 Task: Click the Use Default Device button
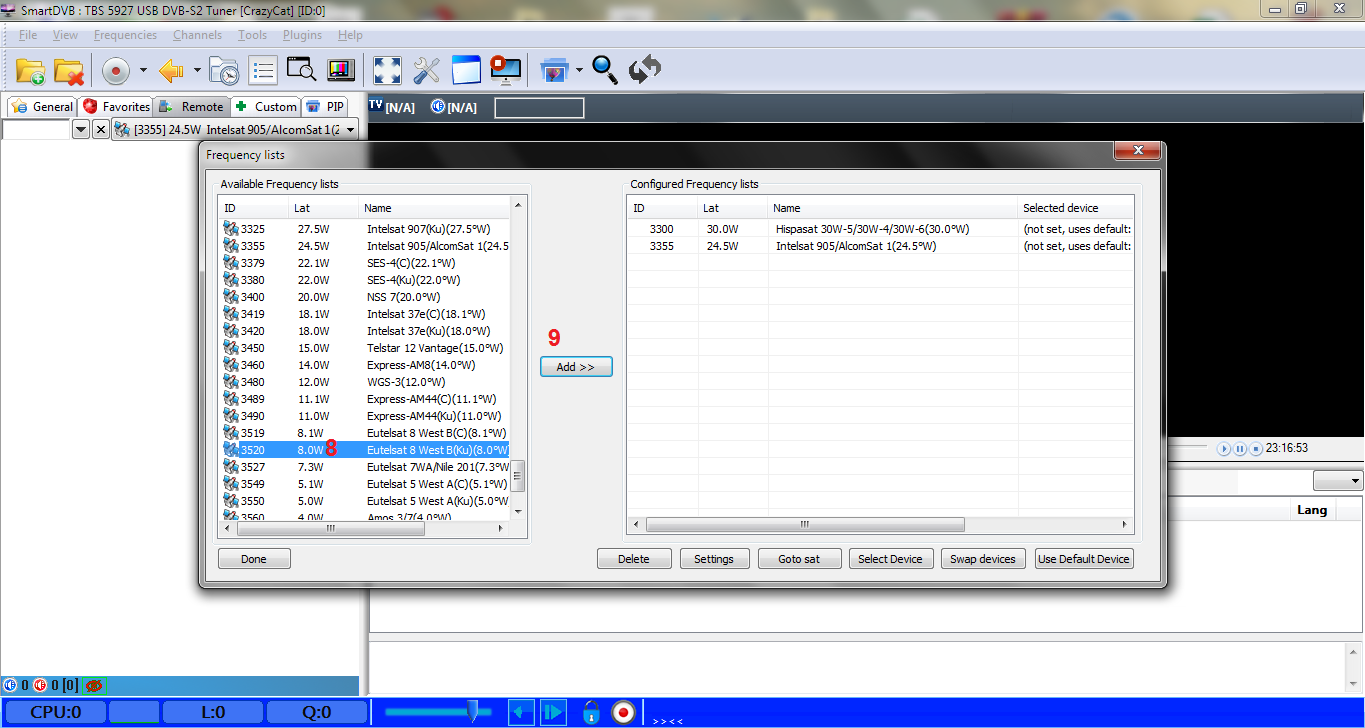pos(1084,559)
